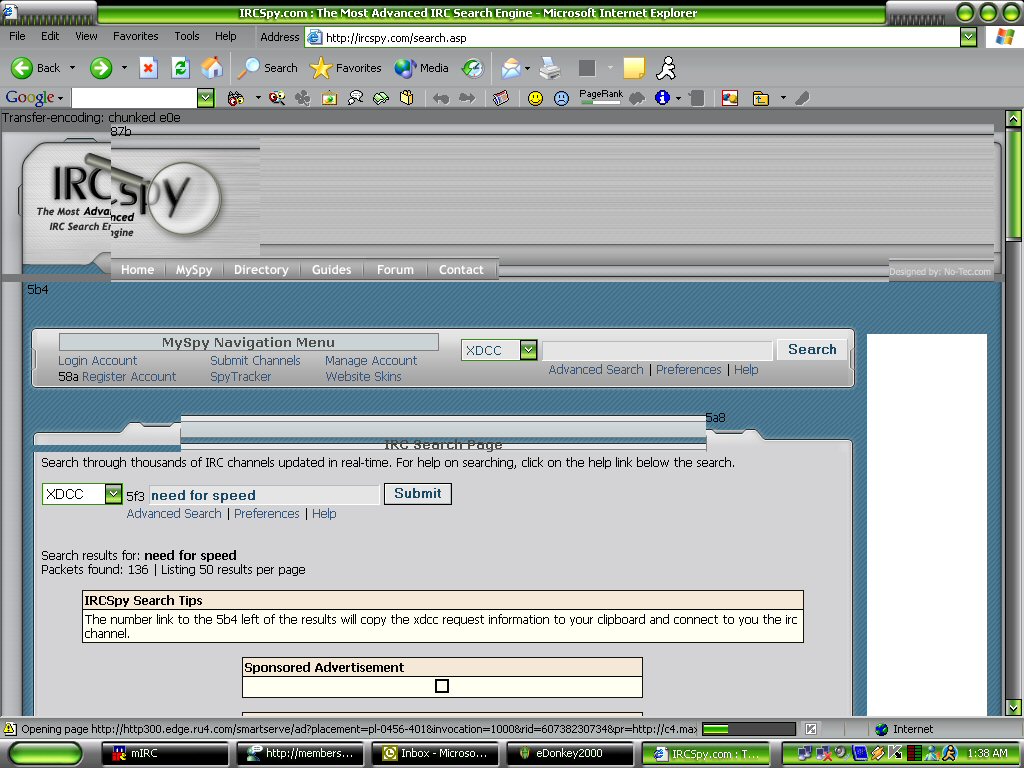Open the Google toolbar search history dropdown

(205, 98)
